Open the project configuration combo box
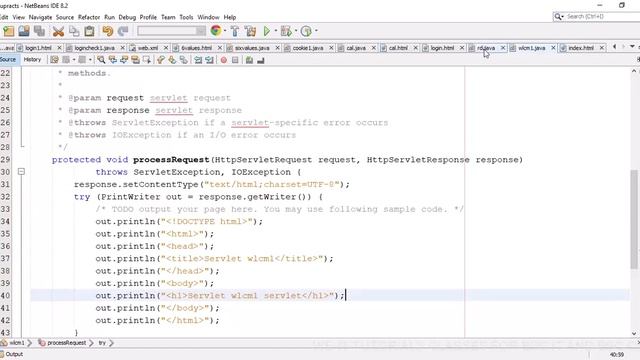 pyautogui.click(x=171, y=31)
